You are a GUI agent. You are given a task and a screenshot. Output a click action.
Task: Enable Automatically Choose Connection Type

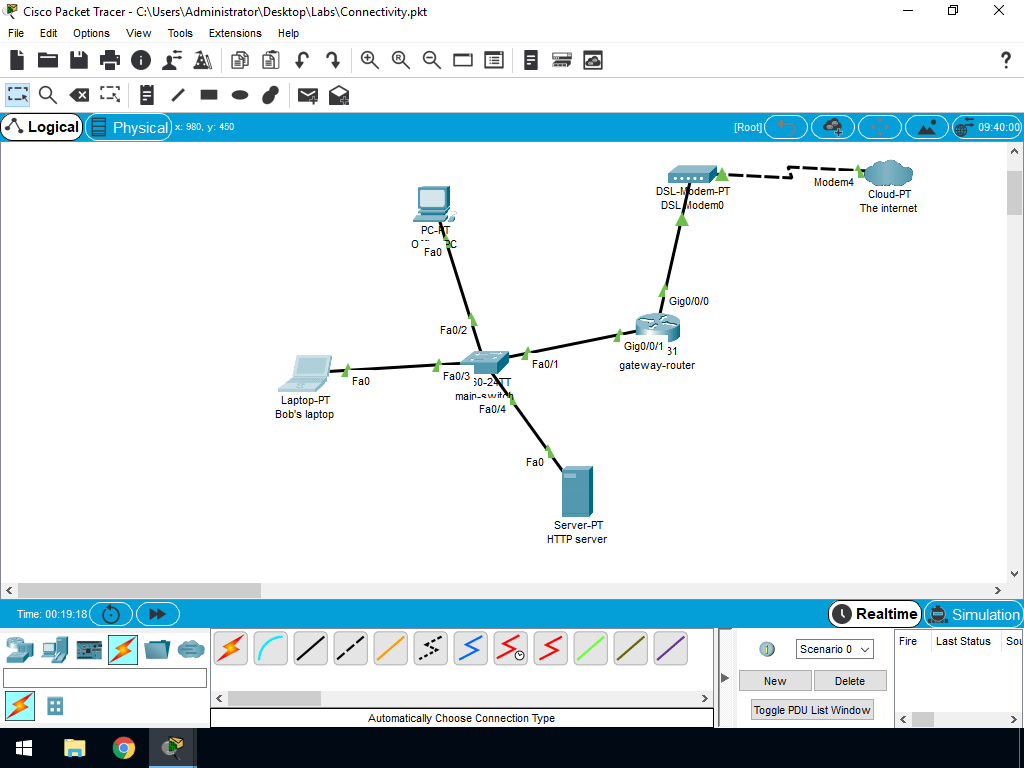[229, 648]
